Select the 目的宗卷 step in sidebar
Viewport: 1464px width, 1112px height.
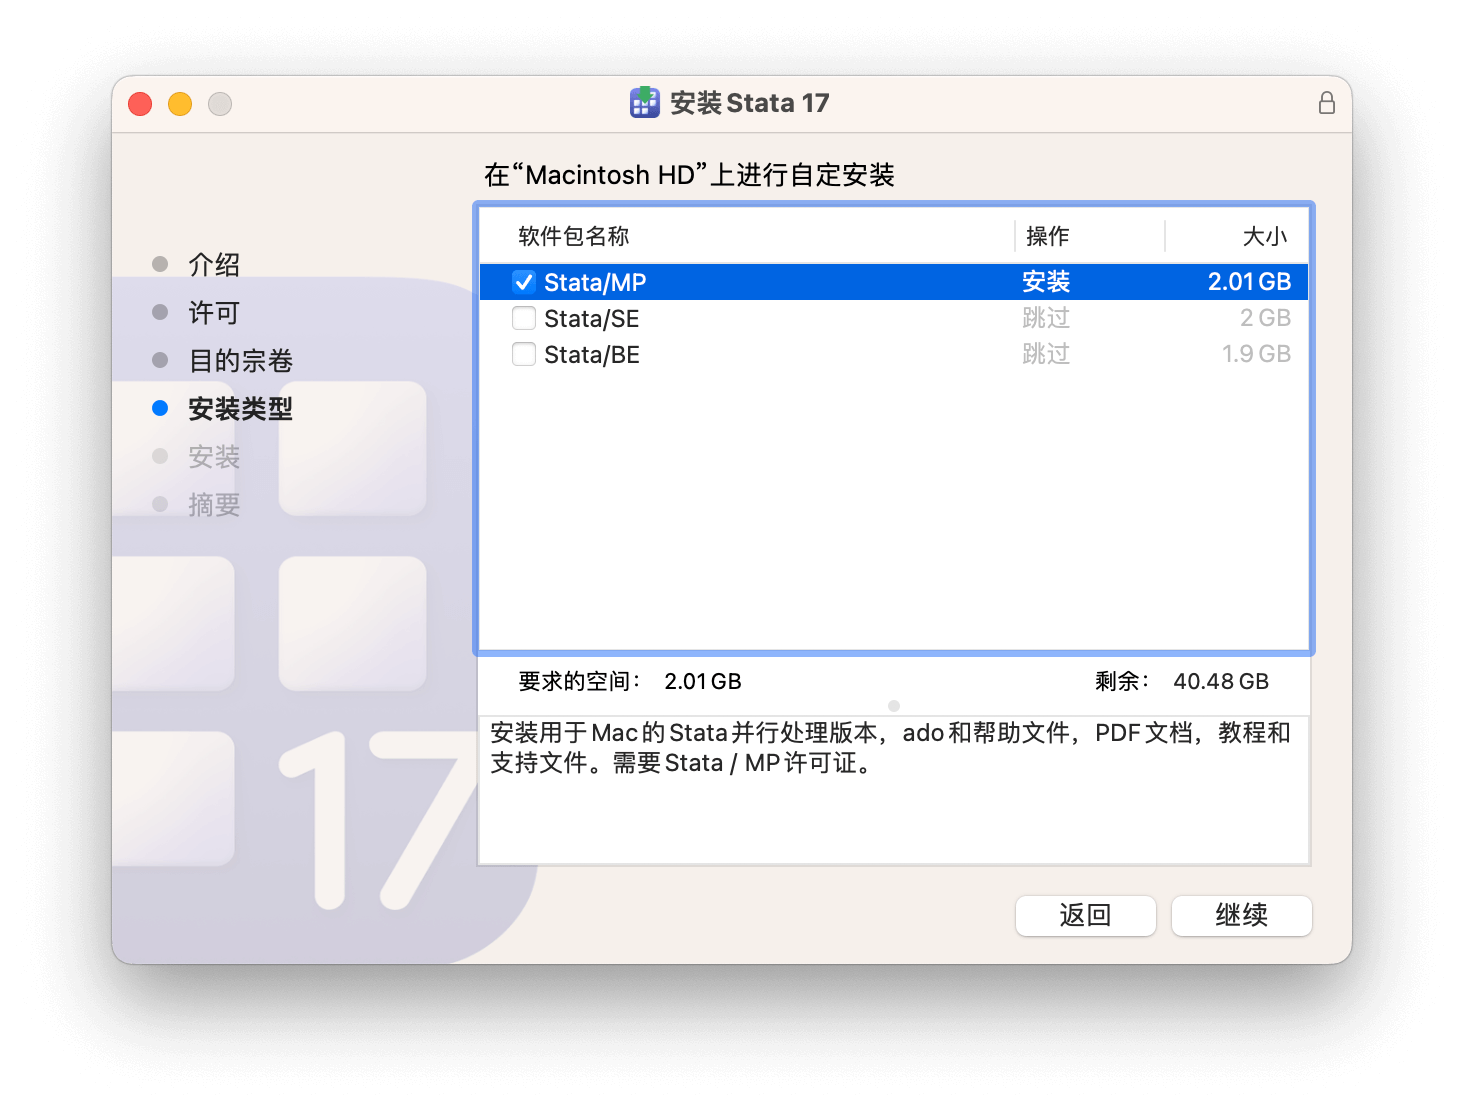[240, 360]
